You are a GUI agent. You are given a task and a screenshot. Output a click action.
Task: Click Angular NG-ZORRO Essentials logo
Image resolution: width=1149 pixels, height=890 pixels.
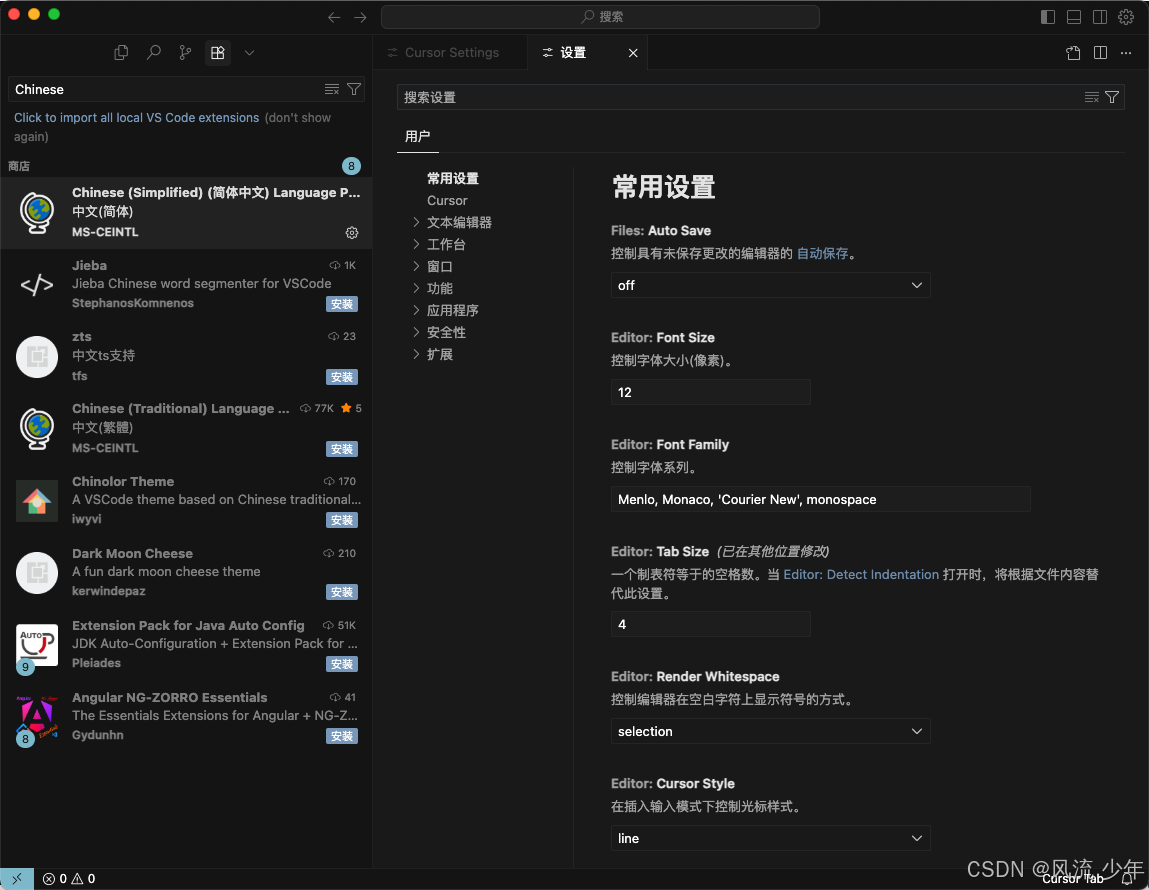point(37,718)
